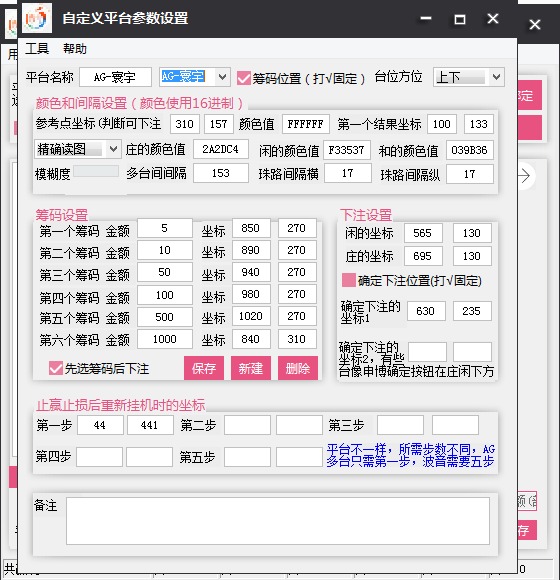Click 庄的颜色值 field 2A2DC4
The width and height of the screenshot is (560, 580).
click(x=220, y=149)
